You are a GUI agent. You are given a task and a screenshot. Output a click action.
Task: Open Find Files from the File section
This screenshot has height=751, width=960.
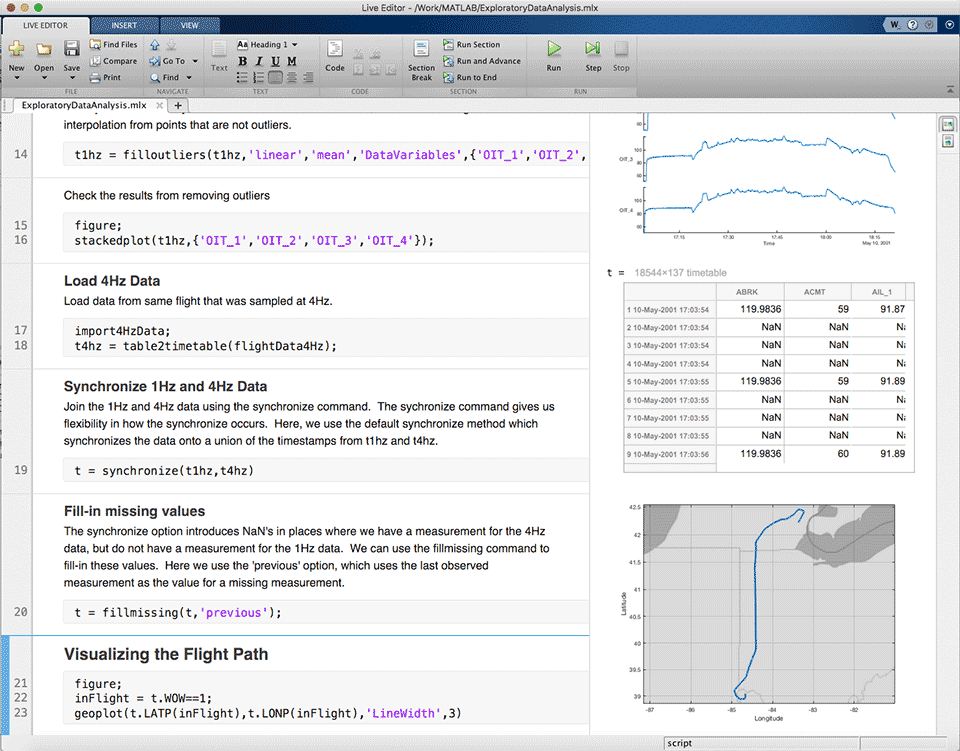pyautogui.click(x=112, y=43)
